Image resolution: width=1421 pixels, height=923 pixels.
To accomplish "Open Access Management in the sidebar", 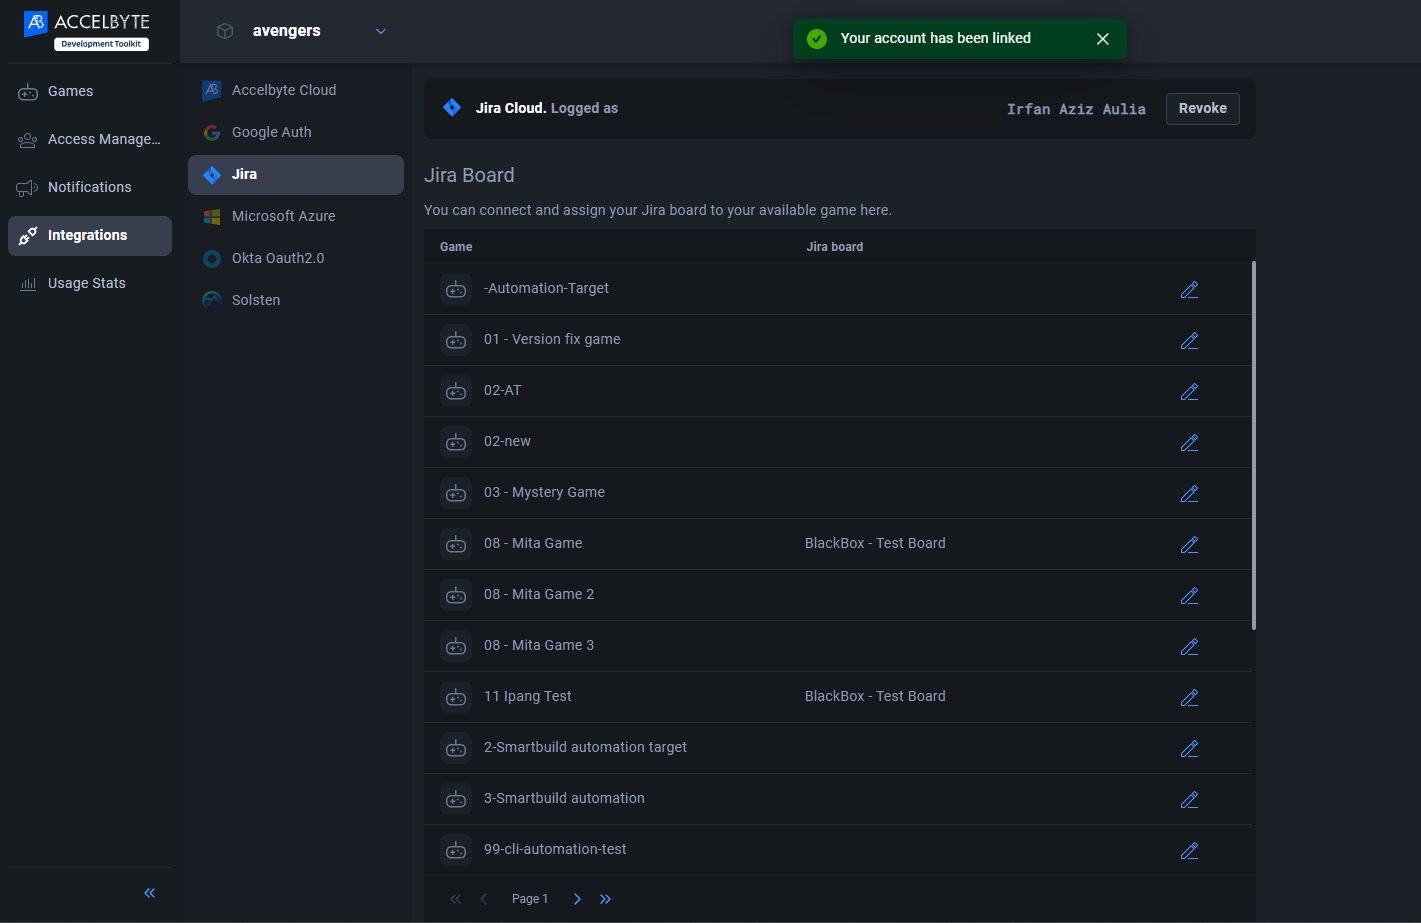I will pyautogui.click(x=90, y=139).
